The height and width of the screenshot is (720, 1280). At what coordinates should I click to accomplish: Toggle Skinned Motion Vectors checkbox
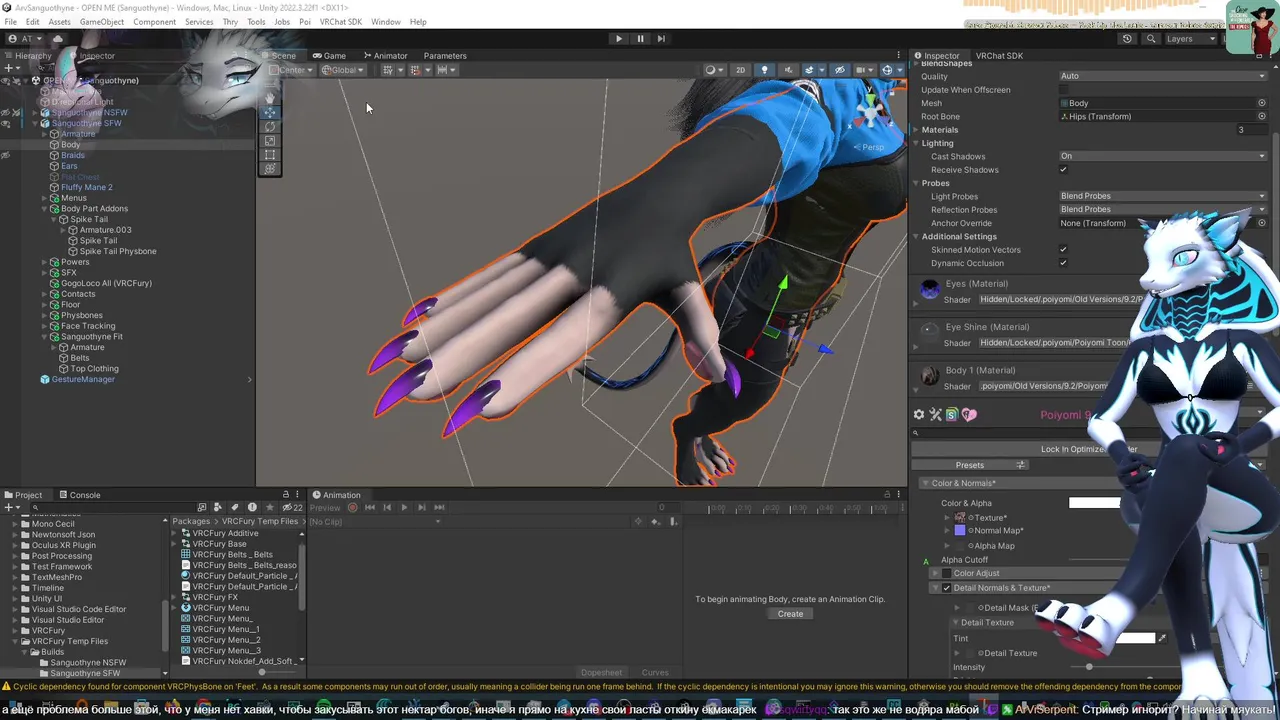1064,250
